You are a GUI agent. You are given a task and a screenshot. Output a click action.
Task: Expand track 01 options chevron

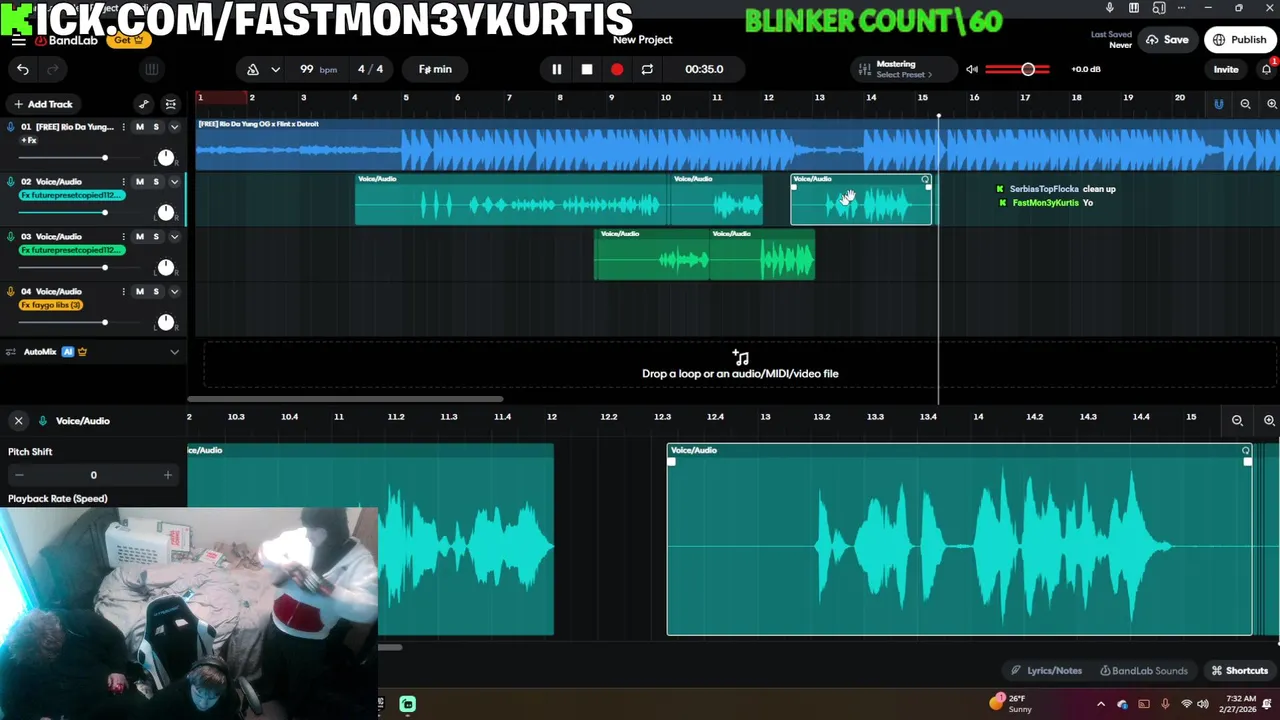click(x=174, y=127)
